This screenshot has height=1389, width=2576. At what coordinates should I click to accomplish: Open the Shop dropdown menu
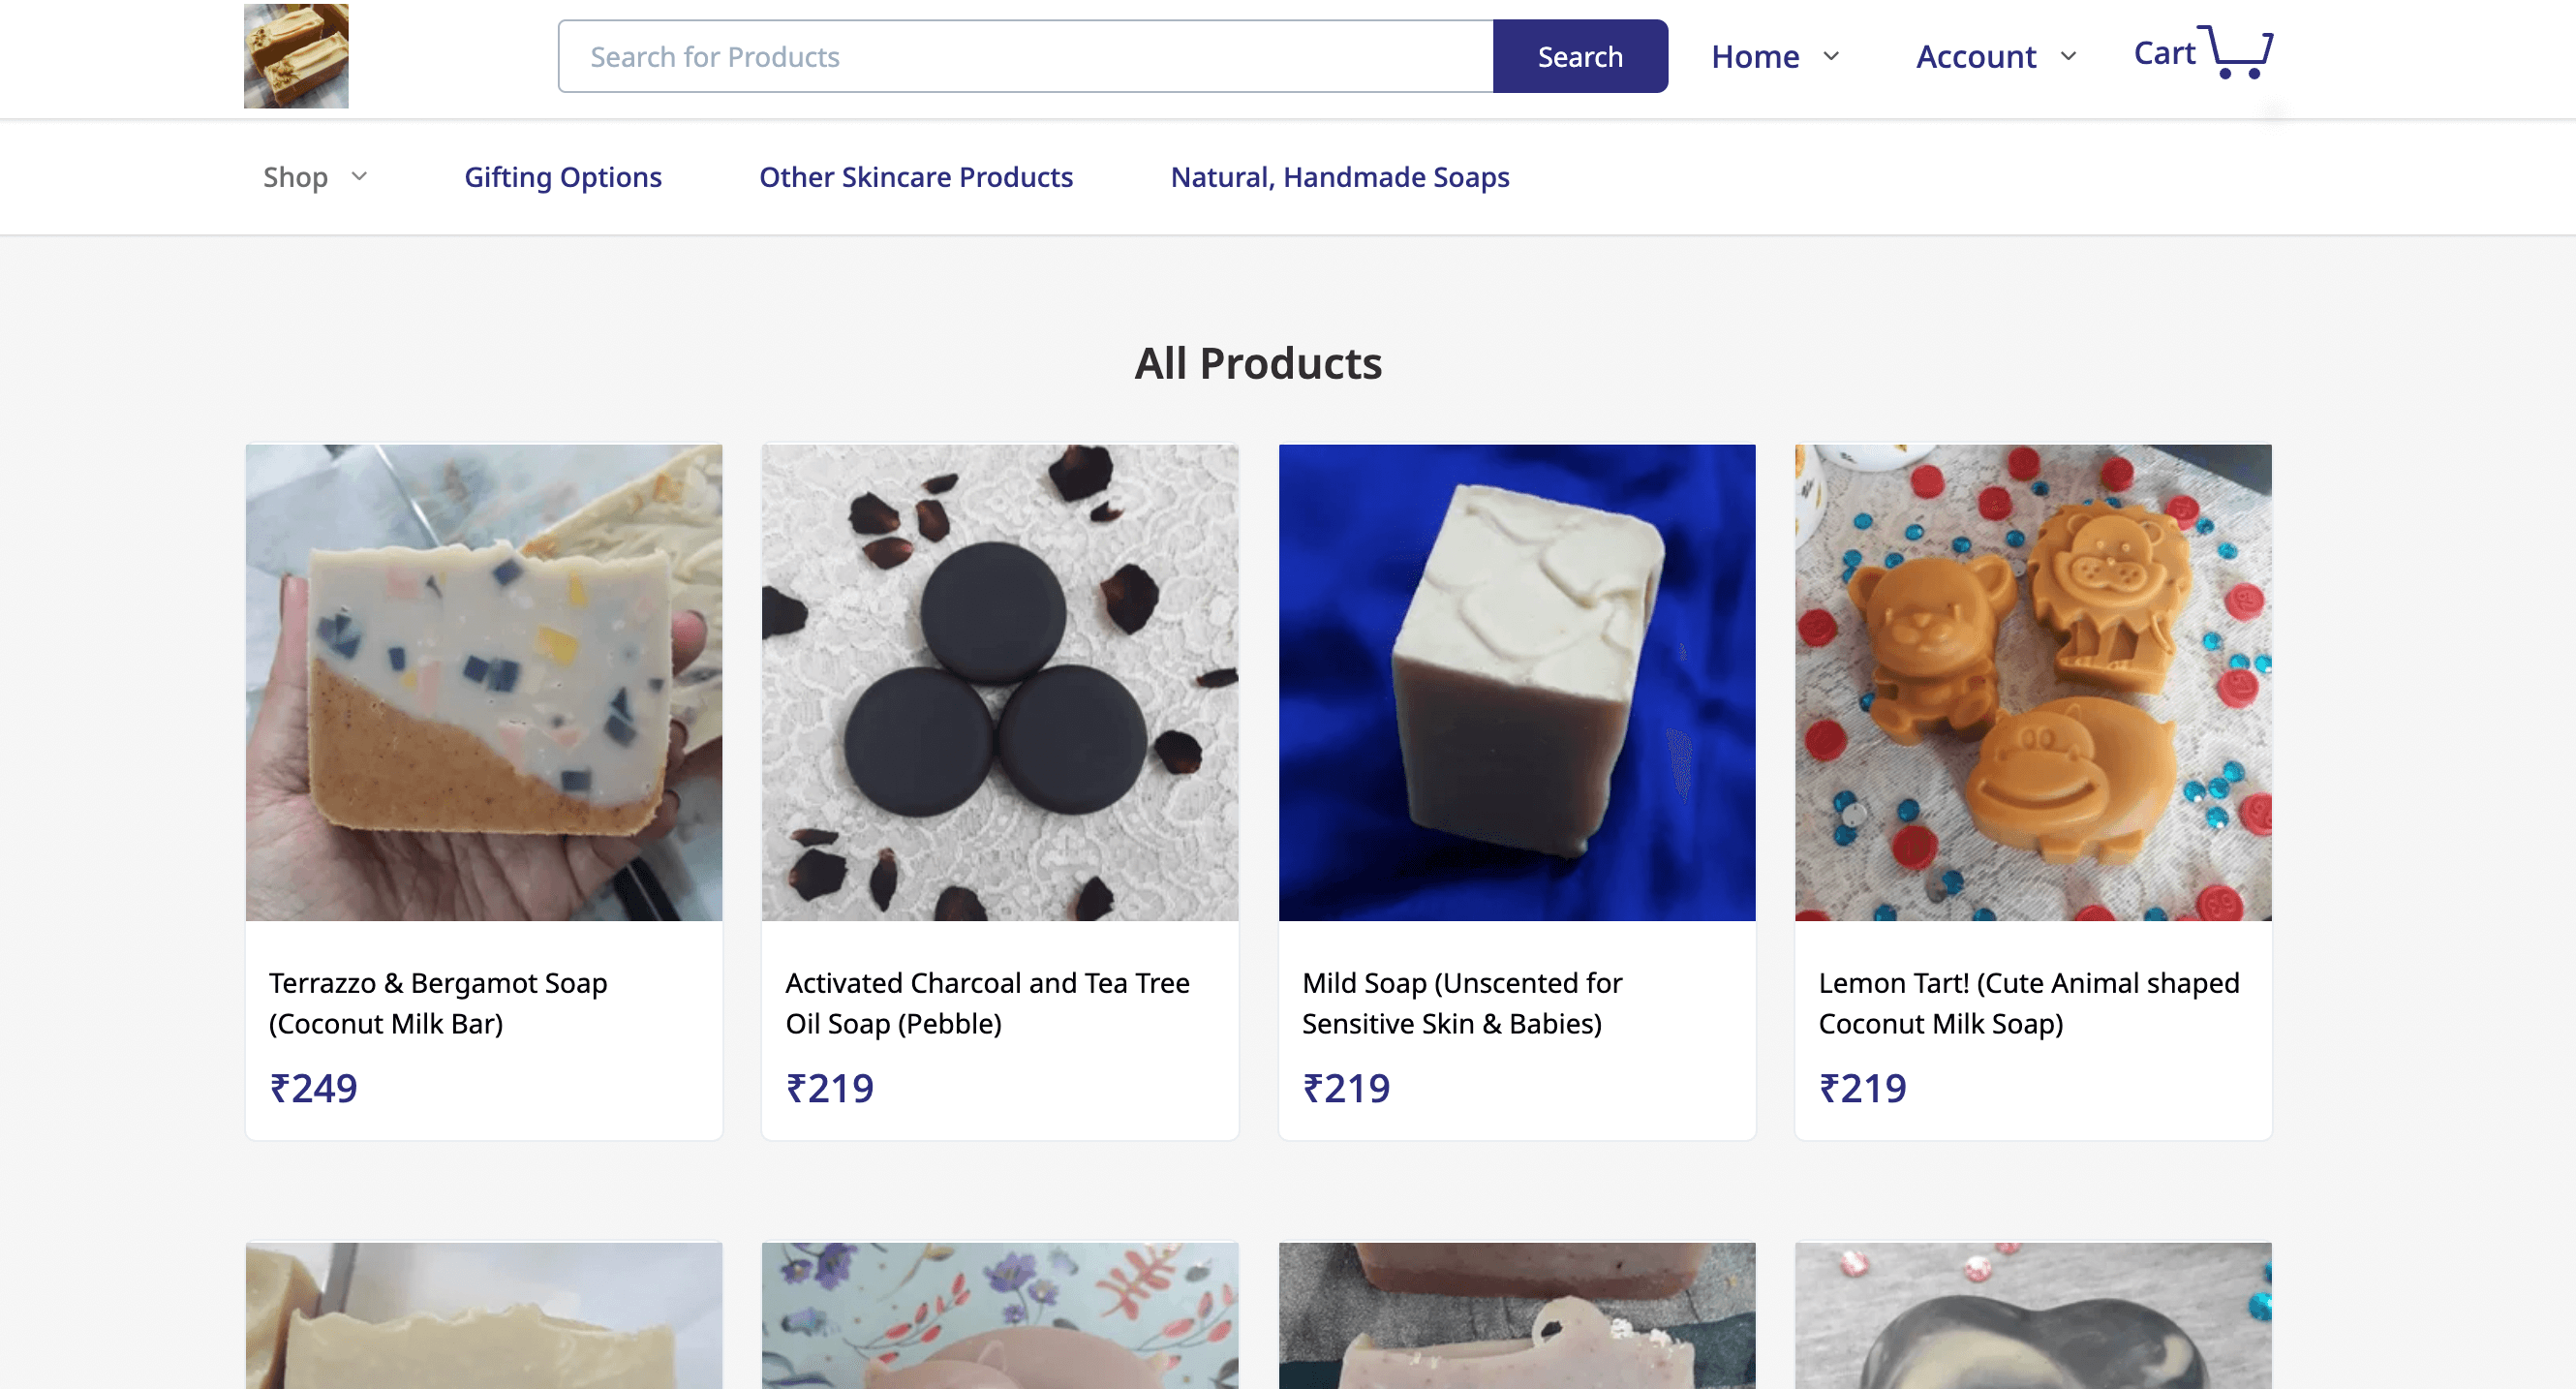tap(314, 177)
